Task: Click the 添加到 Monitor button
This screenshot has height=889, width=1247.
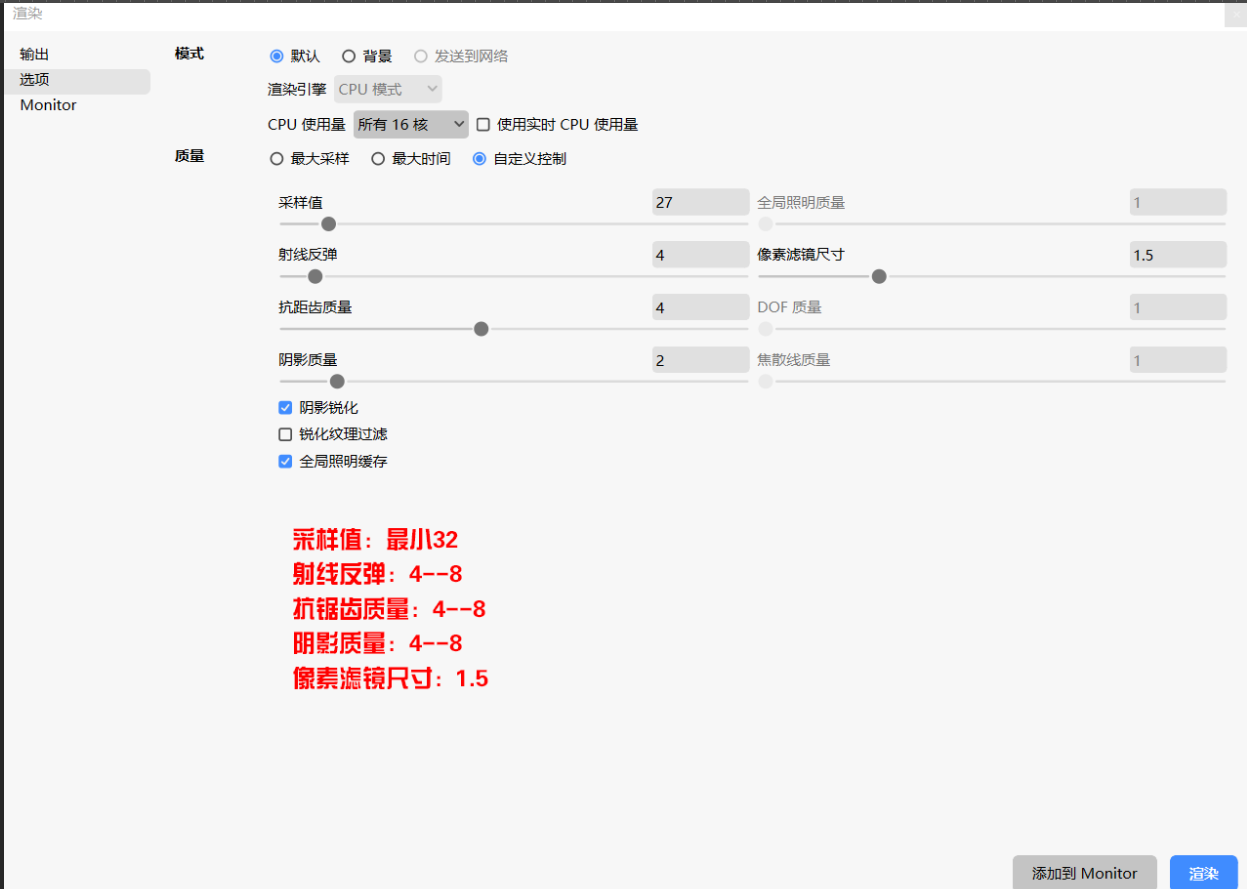Action: 1084,873
